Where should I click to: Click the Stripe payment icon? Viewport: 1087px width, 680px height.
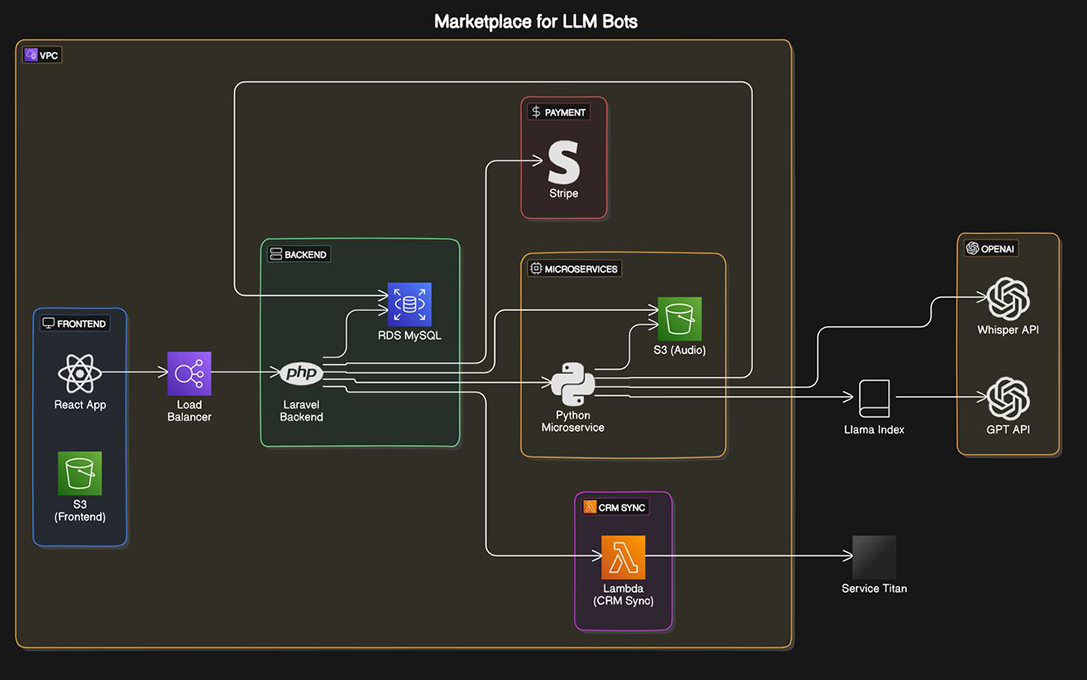pyautogui.click(x=563, y=160)
